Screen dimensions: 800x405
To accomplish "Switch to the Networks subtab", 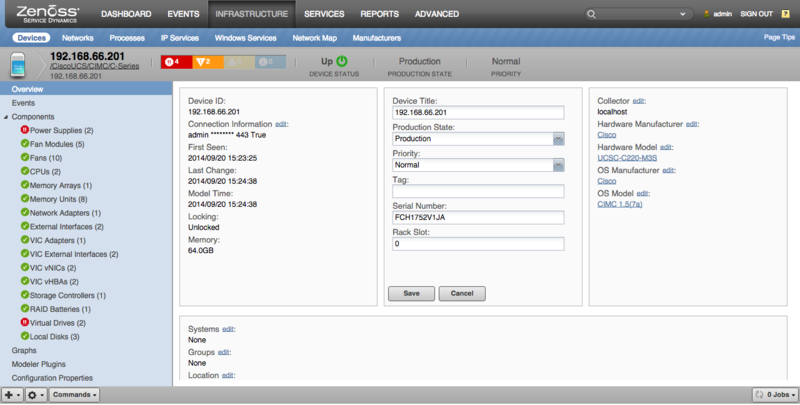I will [x=78, y=38].
